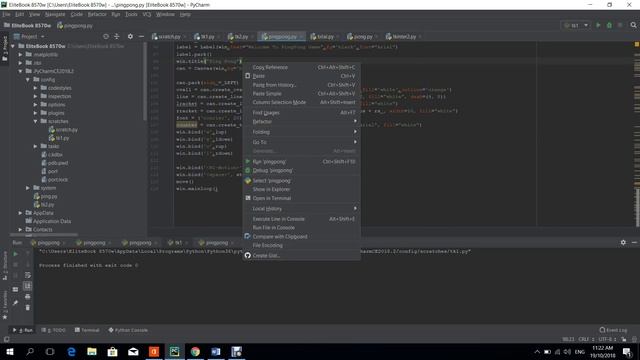Click the EliteBook 8570w breadcrumb in navigation bar
Image resolution: width=640 pixels, height=360 pixels.
[x=28, y=25]
